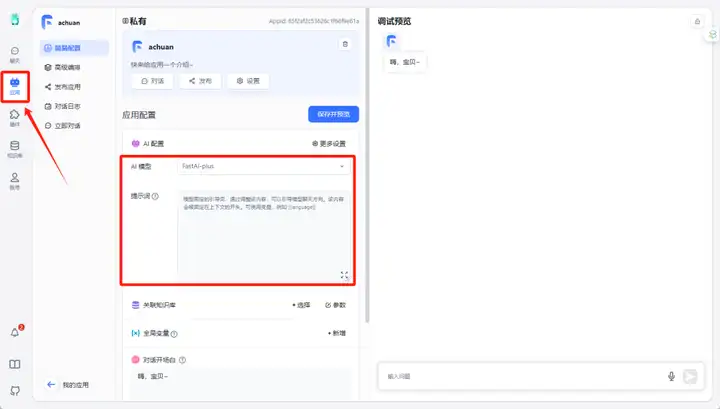Select the 简易配置 simple config tab
The width and height of the screenshot is (720, 409).
(74, 48)
